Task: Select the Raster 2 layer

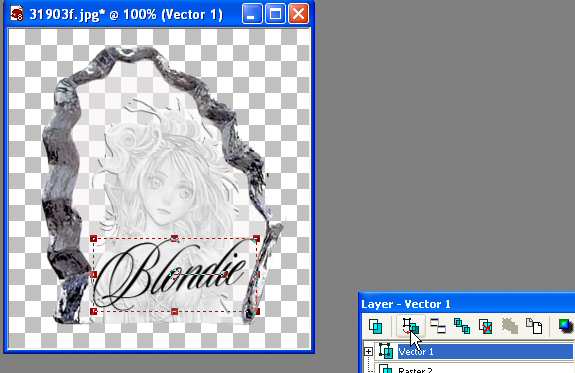Action: [476, 369]
